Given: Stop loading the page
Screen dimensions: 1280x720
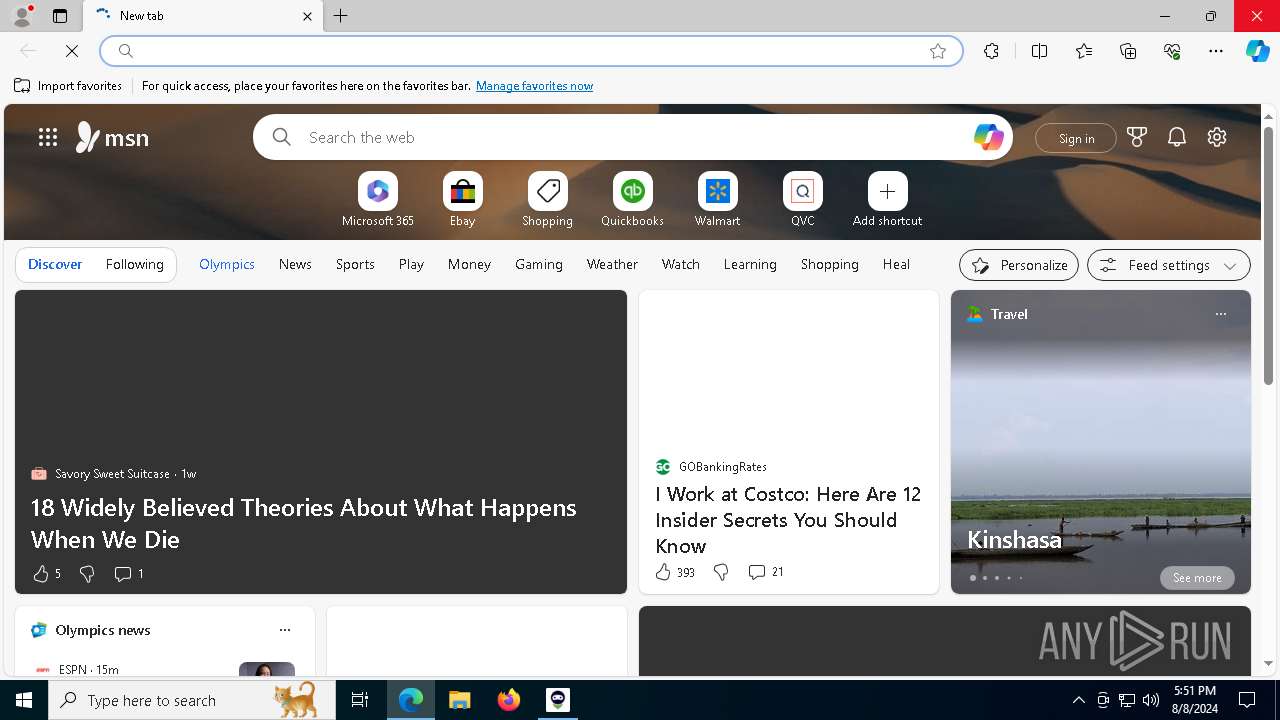Looking at the screenshot, I should point(72,51).
